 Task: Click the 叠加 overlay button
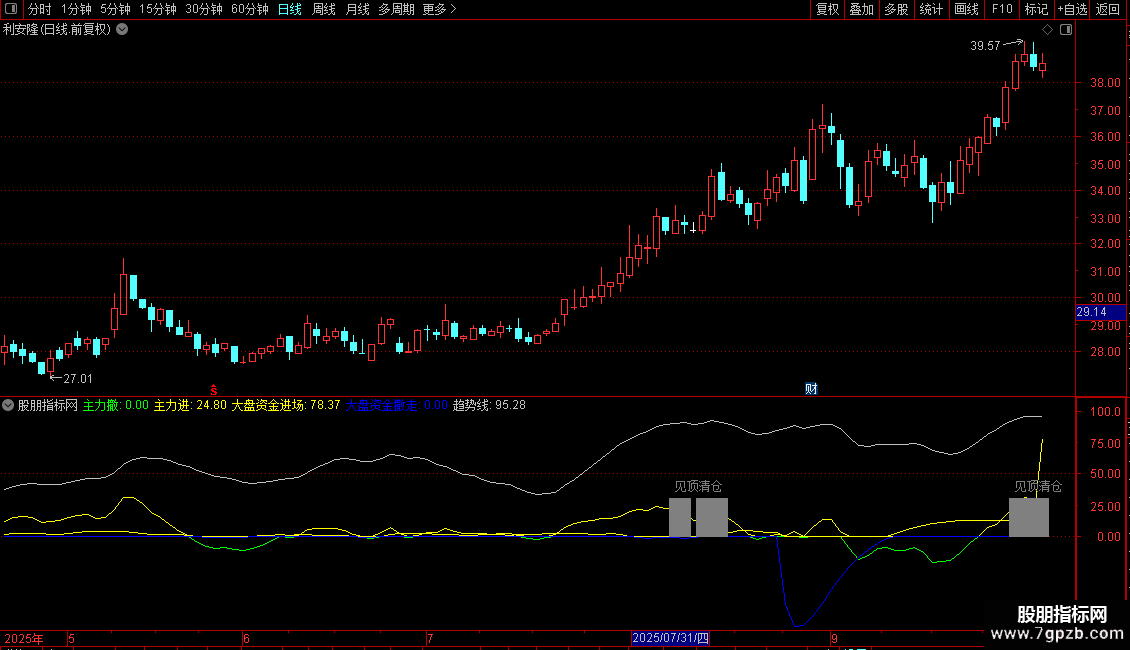click(861, 9)
